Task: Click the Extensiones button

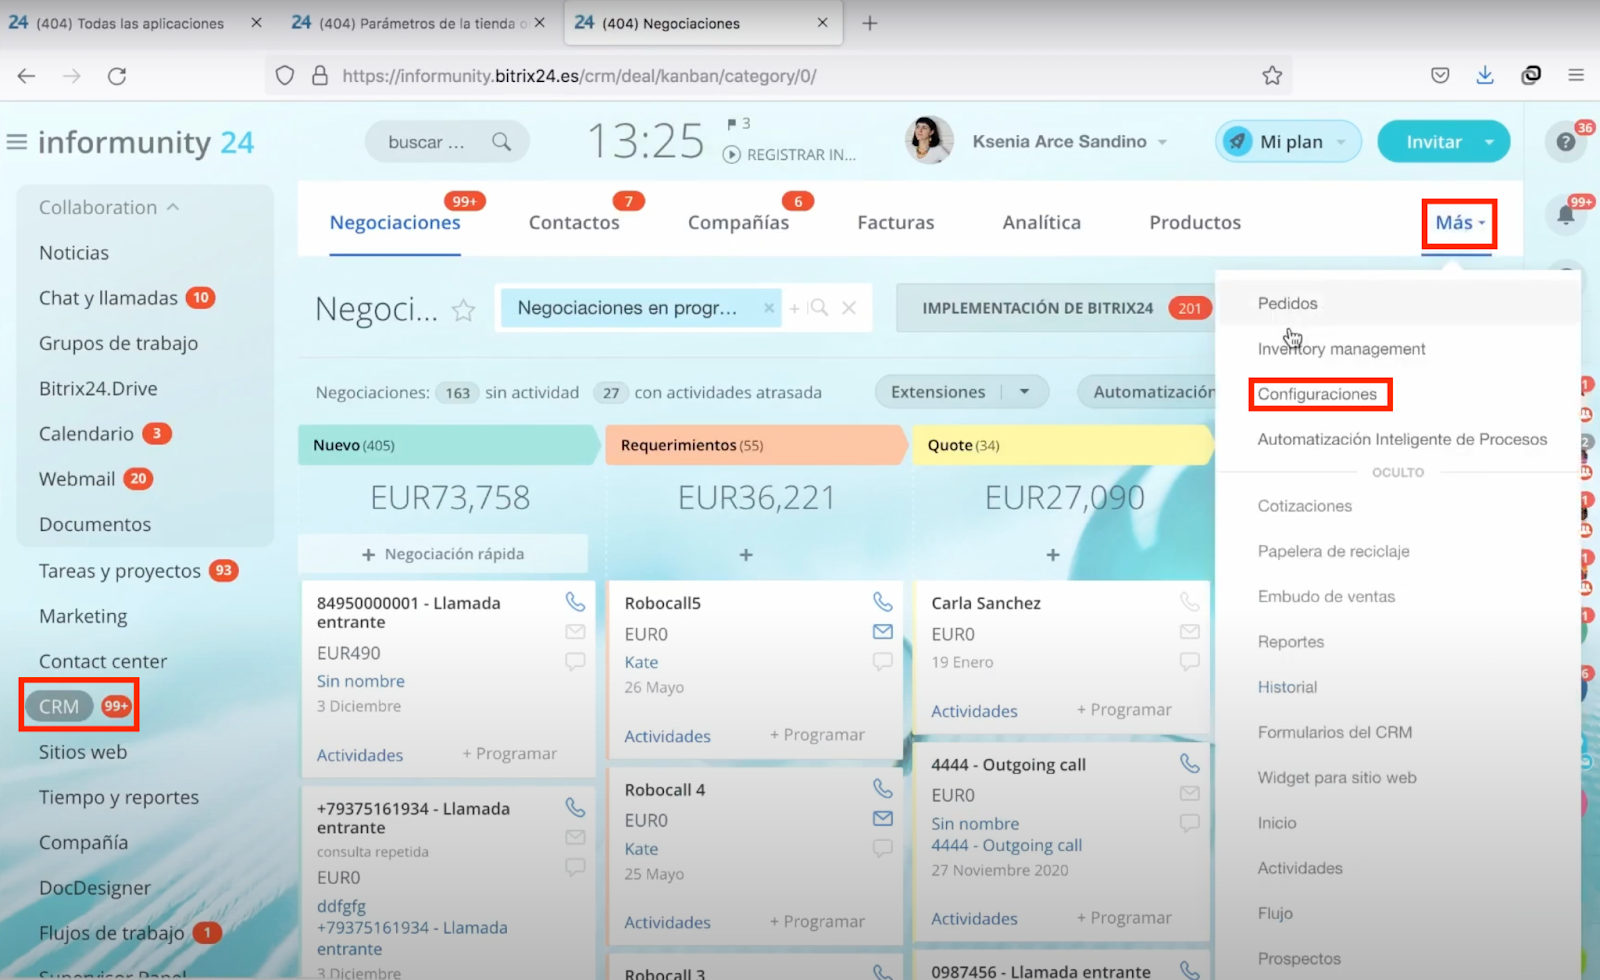Action: click(938, 392)
